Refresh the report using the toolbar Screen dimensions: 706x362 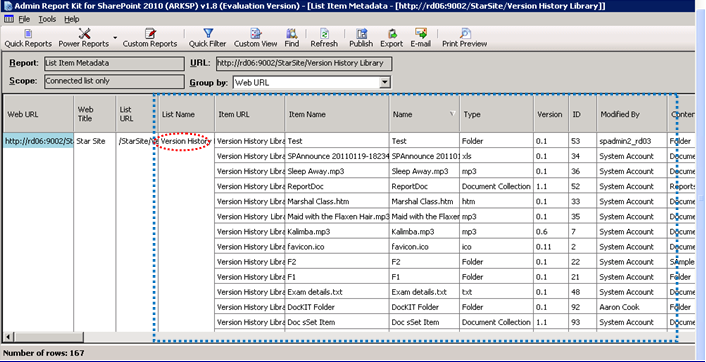pos(324,38)
